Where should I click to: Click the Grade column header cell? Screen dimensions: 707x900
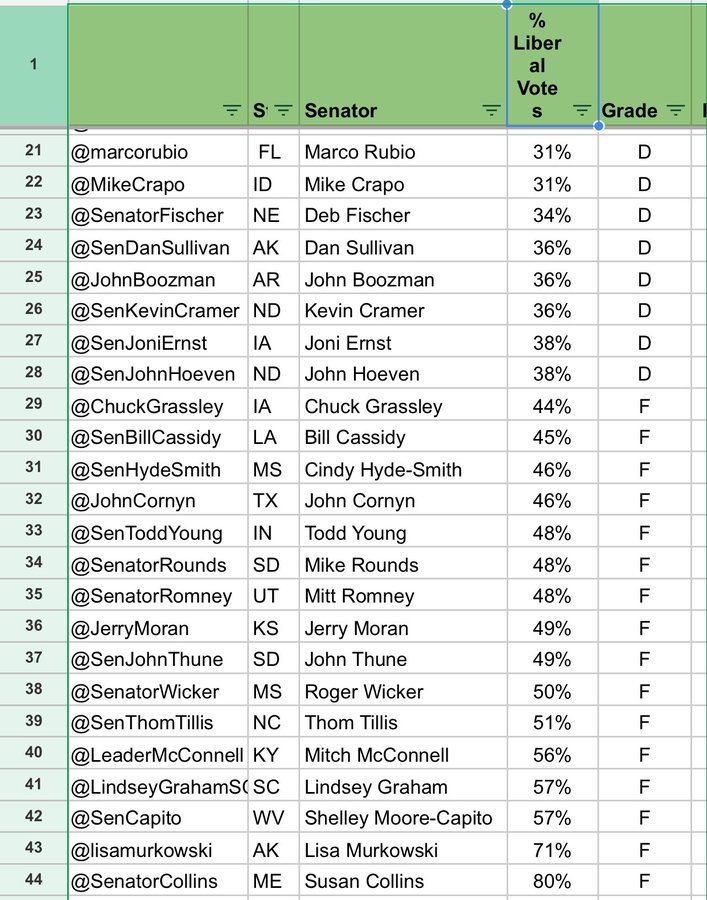[630, 111]
